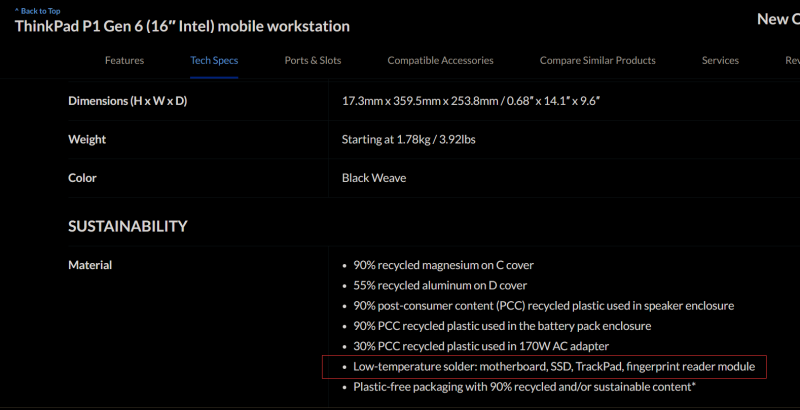Click the dimensions value 17.3mm x 359.5mm
The height and width of the screenshot is (410, 800).
coord(470,101)
